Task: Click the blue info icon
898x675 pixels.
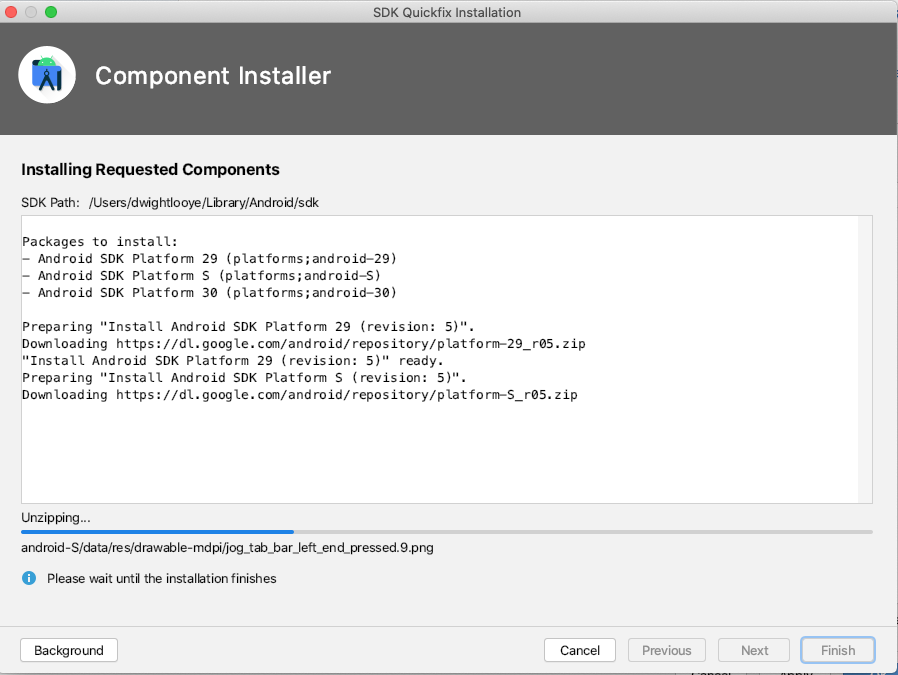Action: coord(29,578)
